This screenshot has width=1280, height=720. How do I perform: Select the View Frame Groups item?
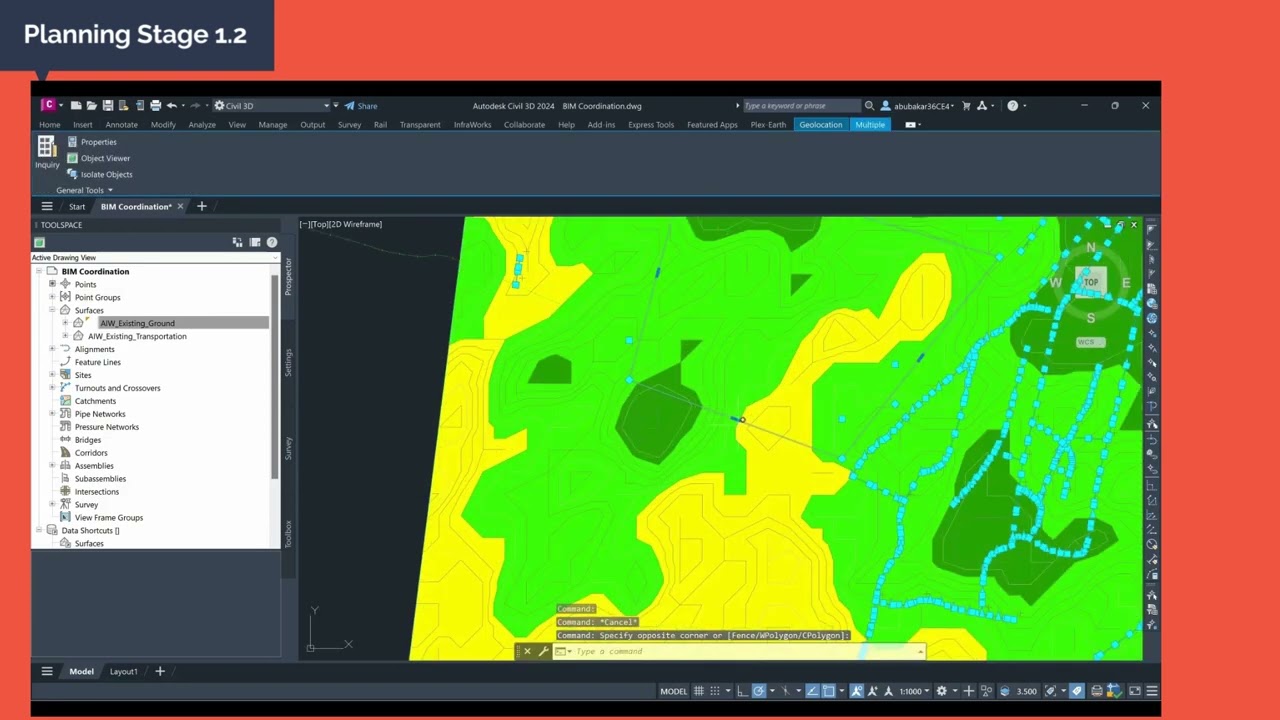point(108,518)
